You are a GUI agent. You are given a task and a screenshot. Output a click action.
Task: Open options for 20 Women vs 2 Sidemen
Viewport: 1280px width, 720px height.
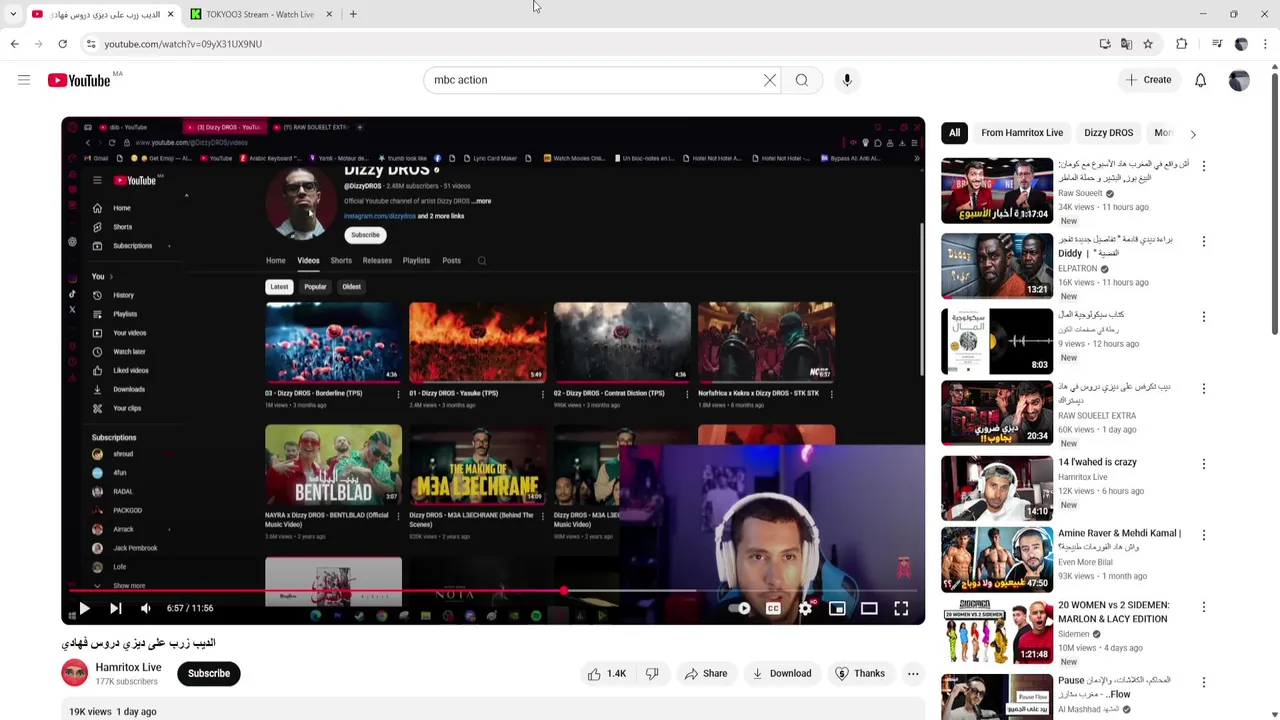tap(1203, 607)
